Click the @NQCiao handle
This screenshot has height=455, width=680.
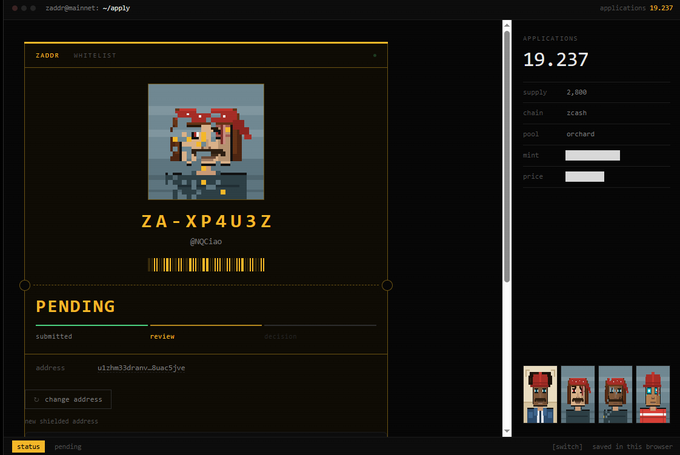point(206,242)
